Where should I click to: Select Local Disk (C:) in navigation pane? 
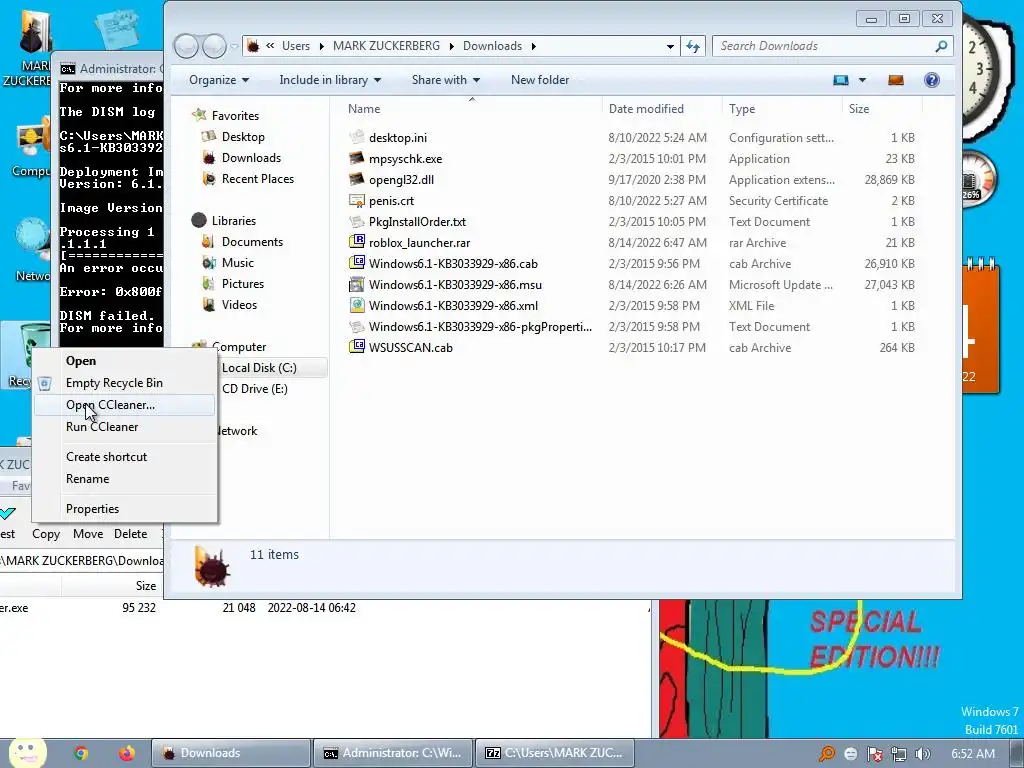point(259,368)
